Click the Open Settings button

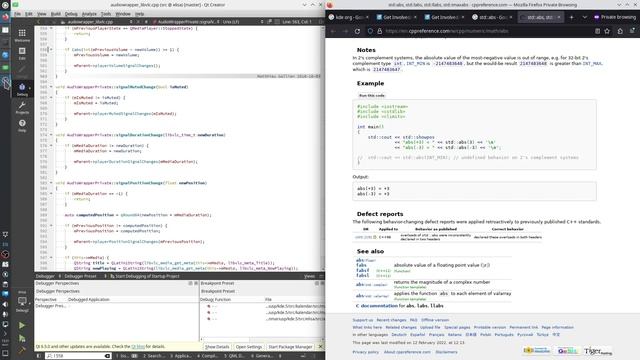pyautogui.click(x=249, y=347)
